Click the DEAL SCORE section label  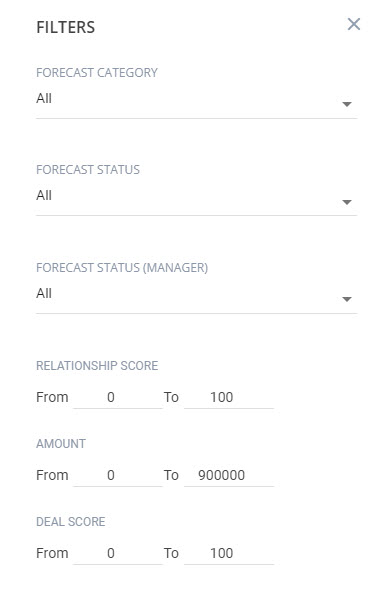point(71,521)
